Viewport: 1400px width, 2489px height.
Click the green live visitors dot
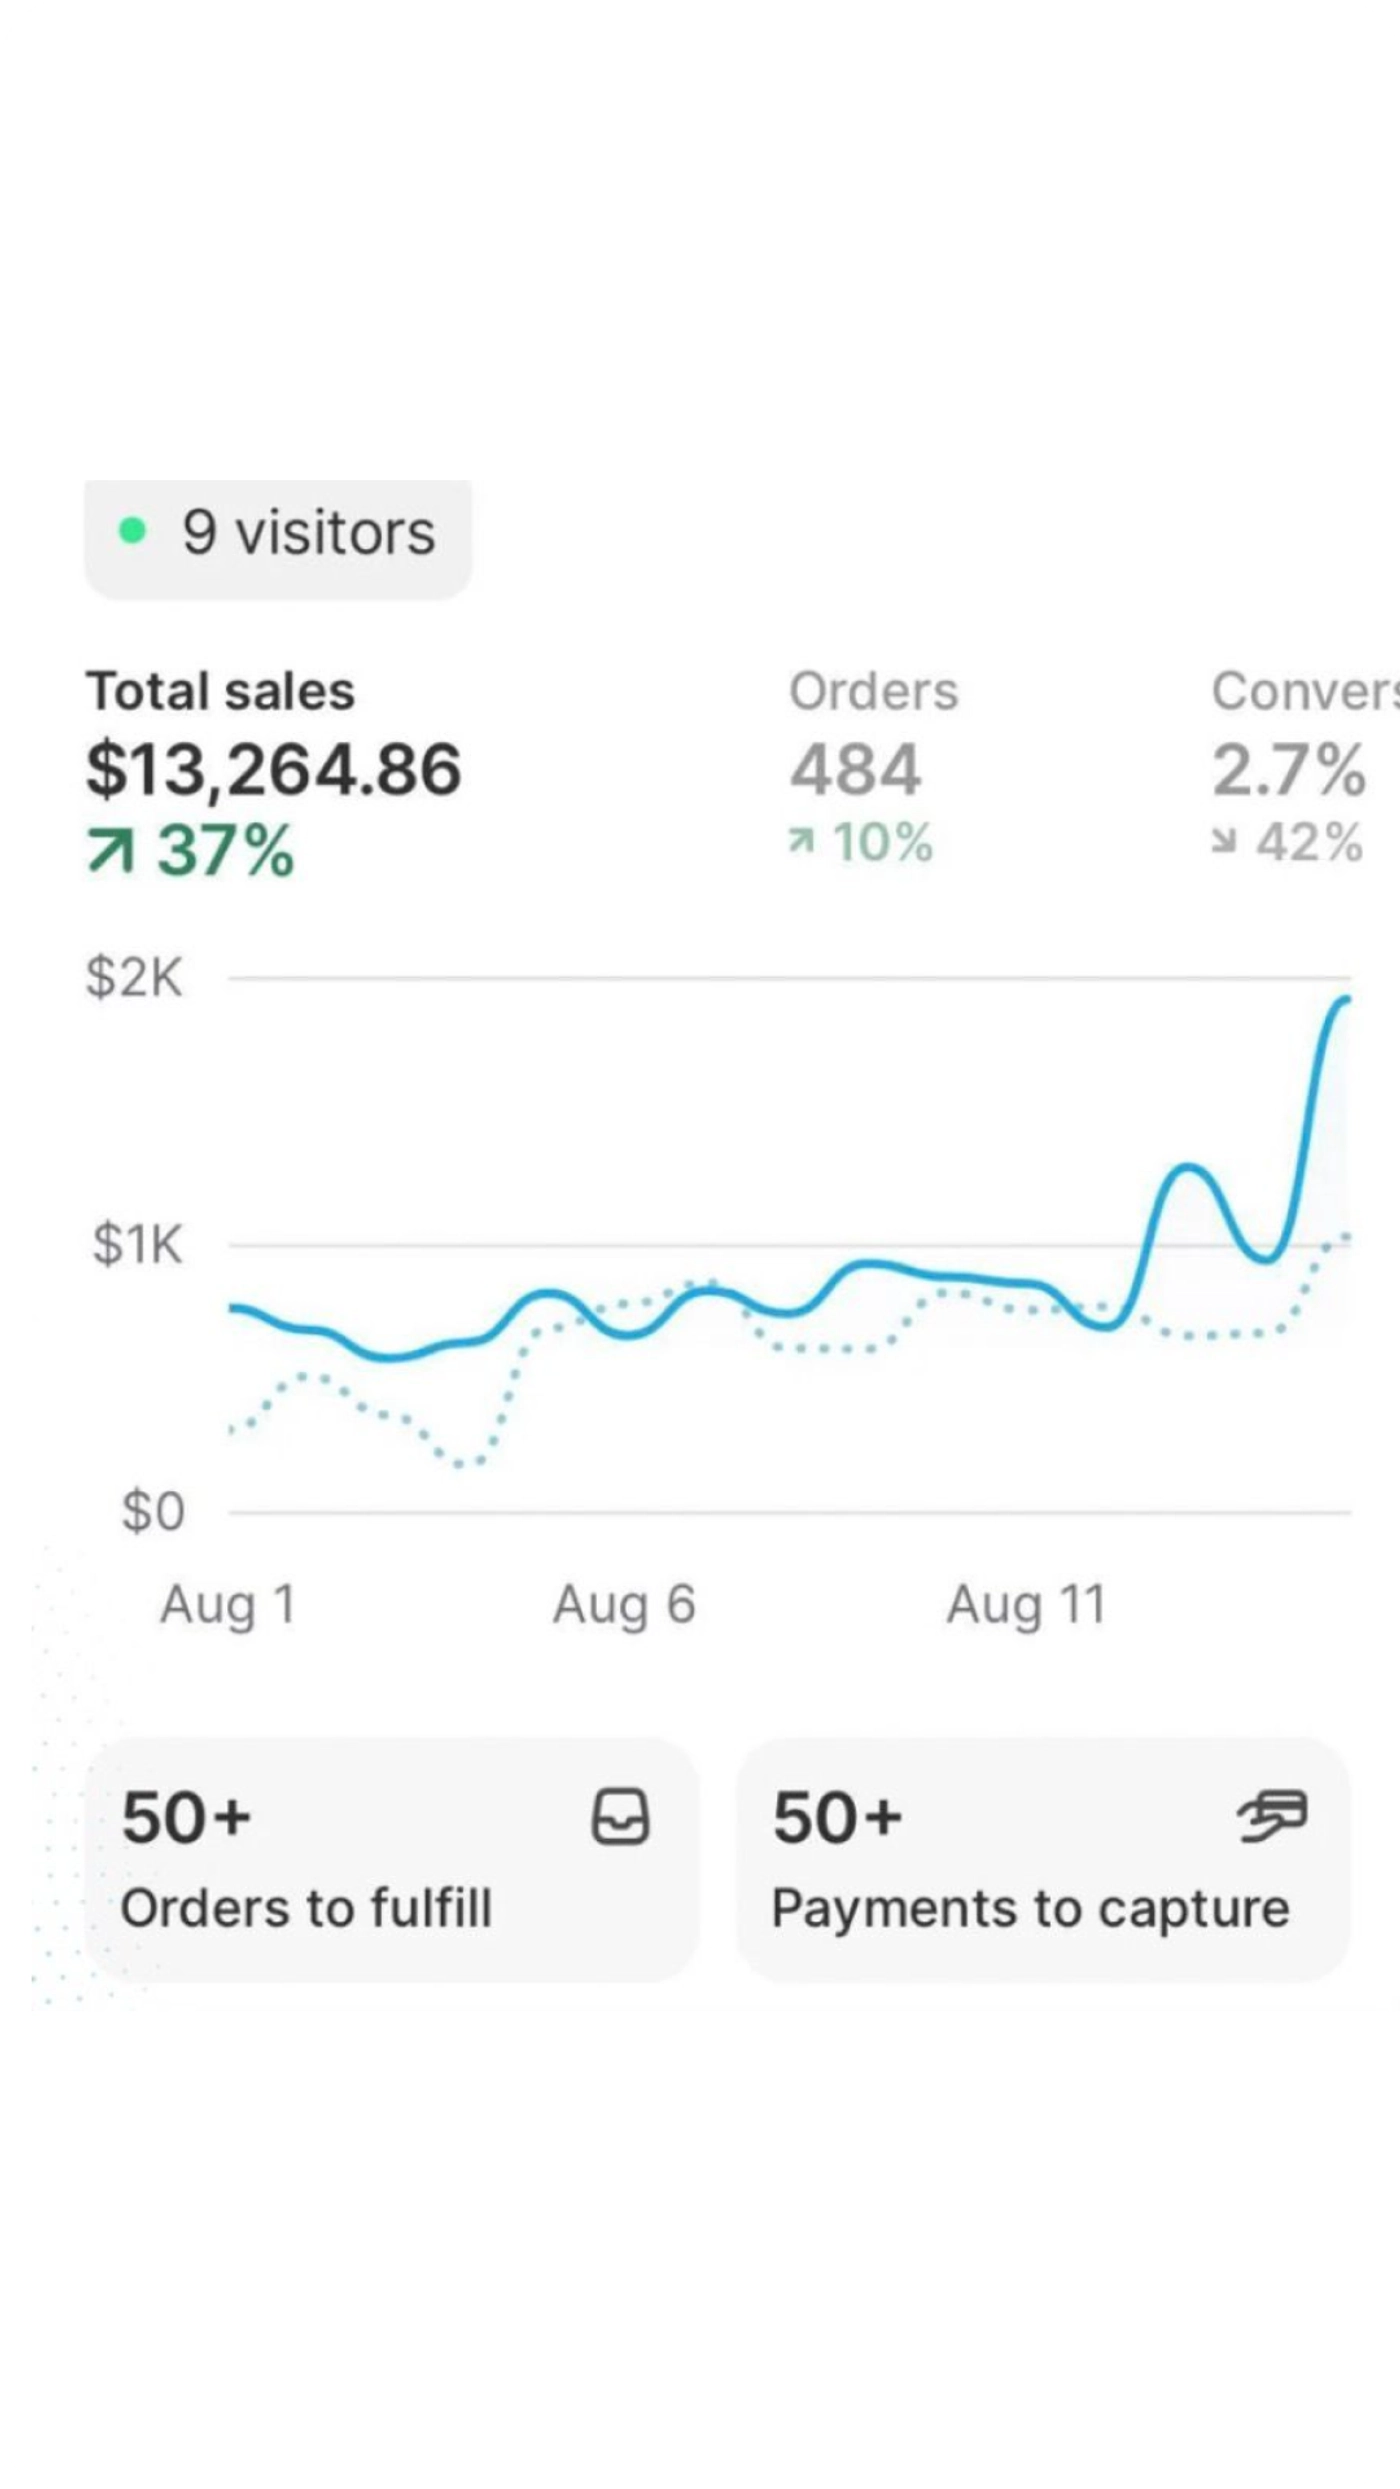132,531
